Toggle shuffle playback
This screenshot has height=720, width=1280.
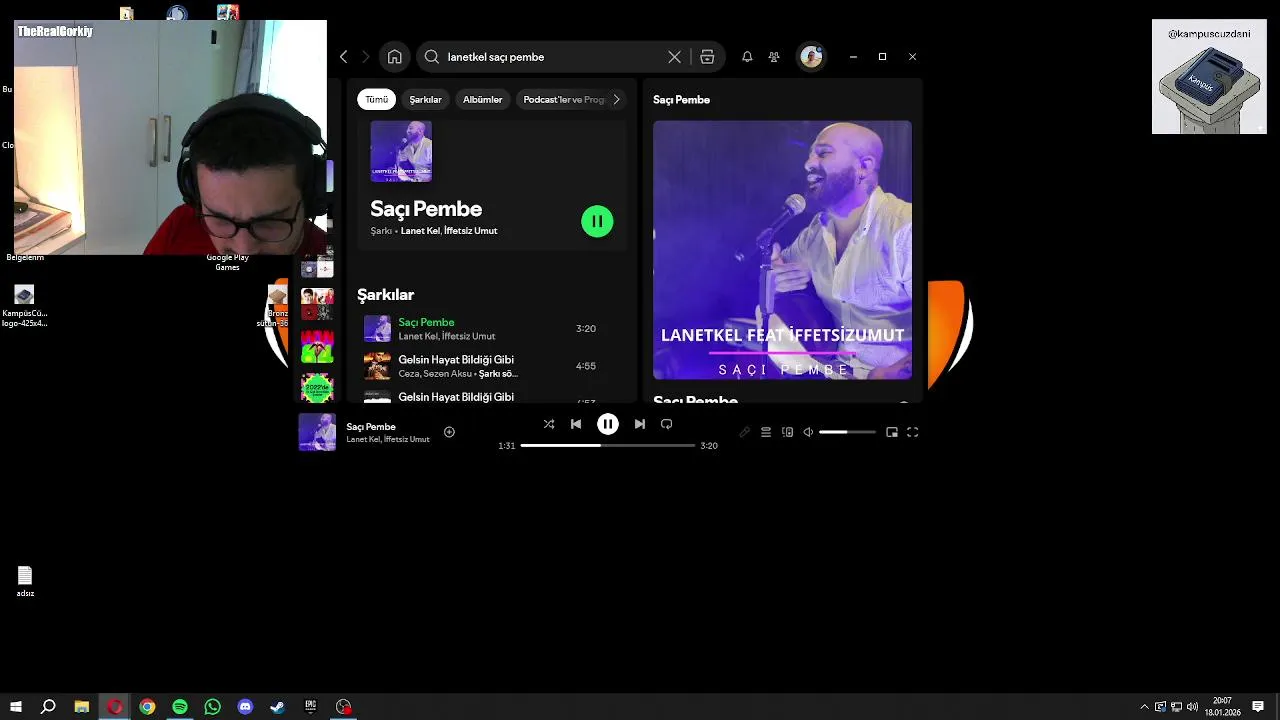(x=549, y=424)
